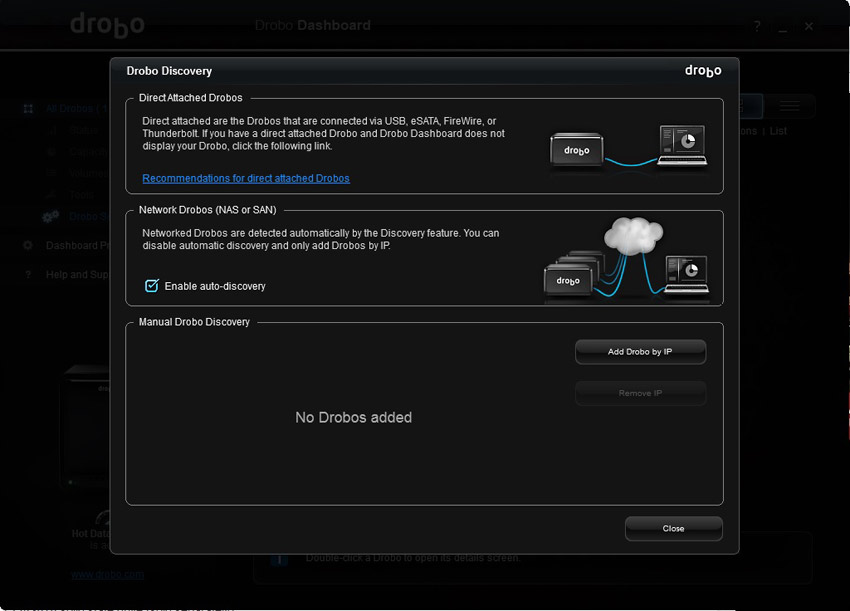This screenshot has width=850, height=611.
Task: Click the Remove IP button
Action: point(640,393)
